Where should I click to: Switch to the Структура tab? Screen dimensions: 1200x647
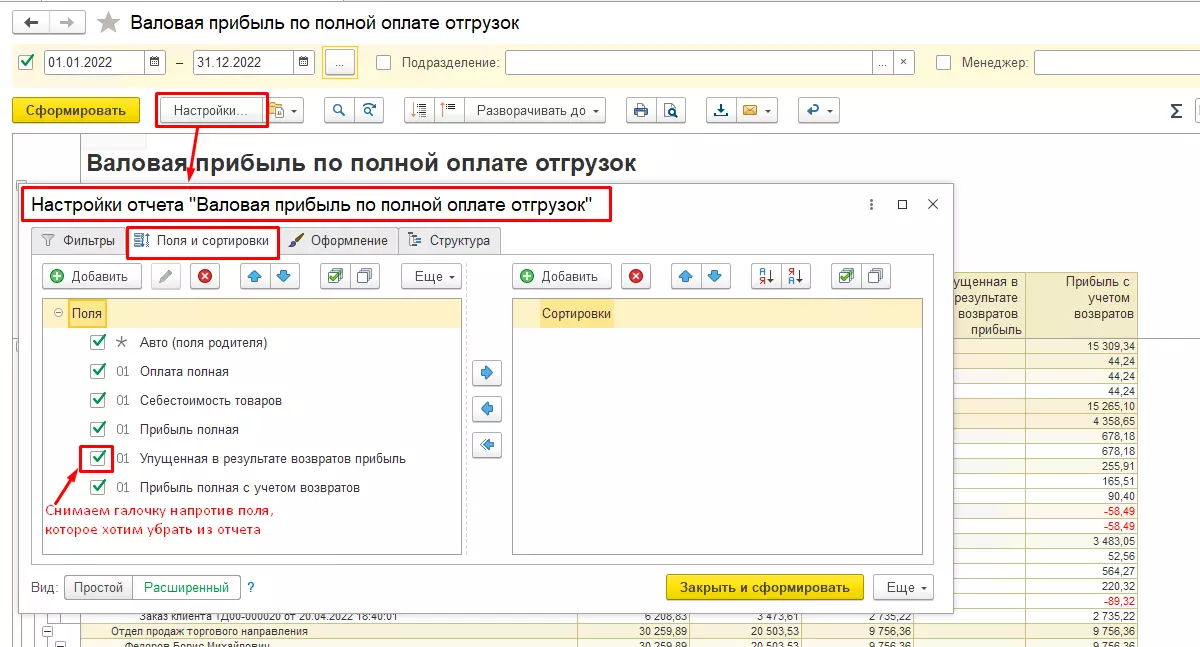[450, 240]
